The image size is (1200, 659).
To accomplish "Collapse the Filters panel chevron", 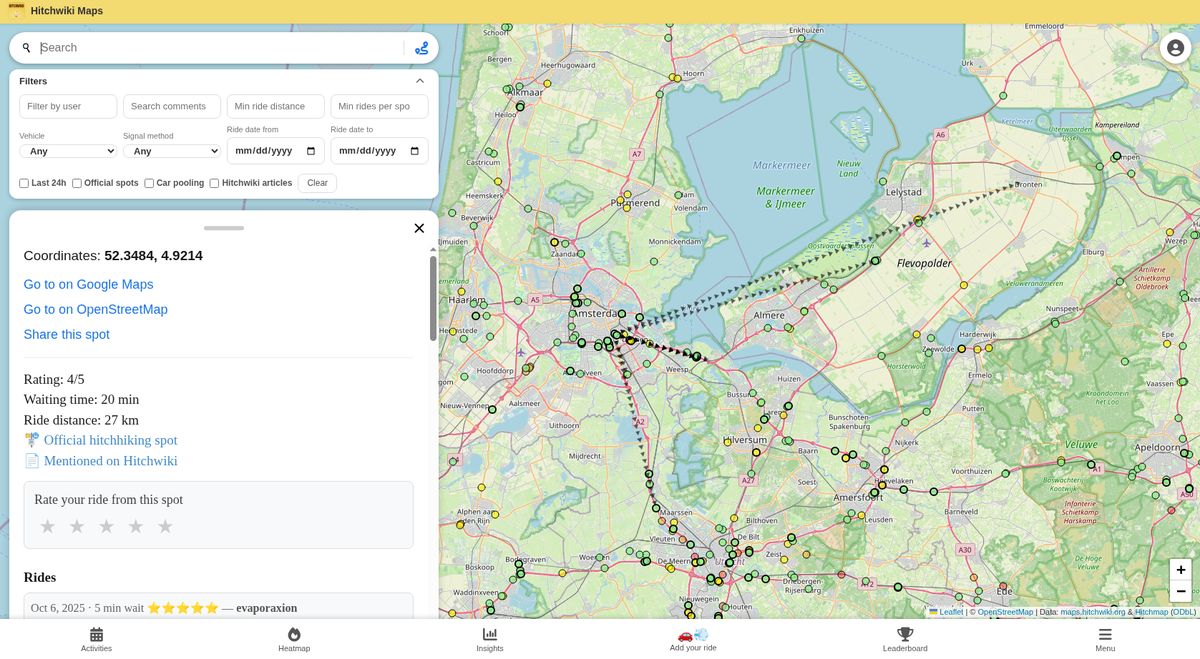I will coord(420,81).
